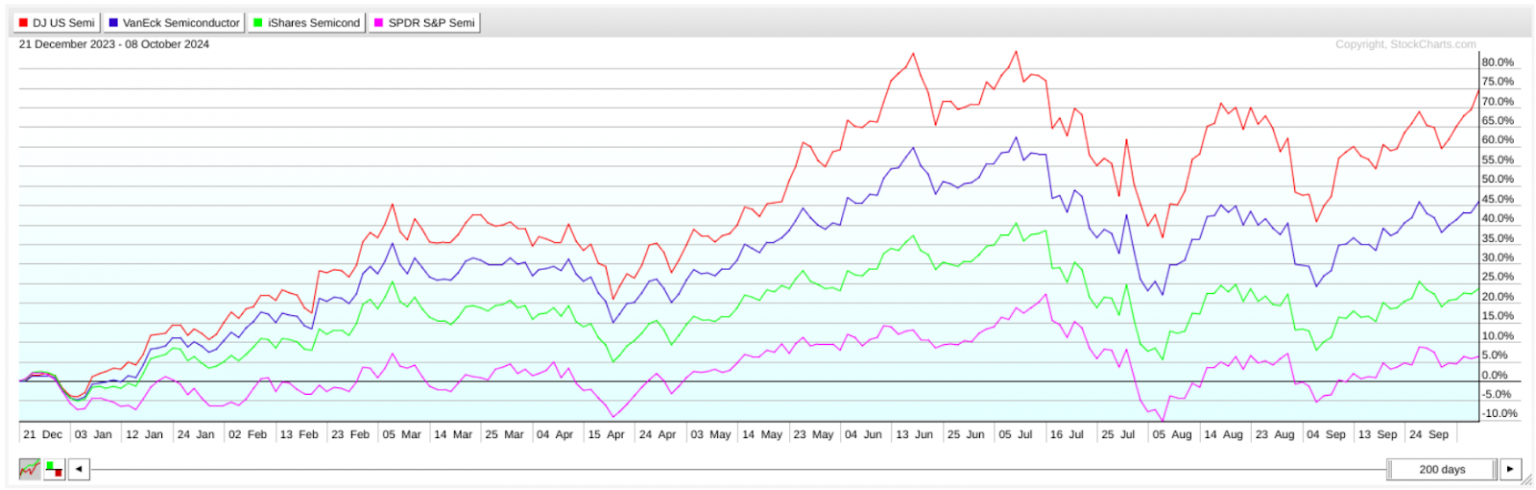Click the 05 Aug date label

pyautogui.click(x=1171, y=436)
